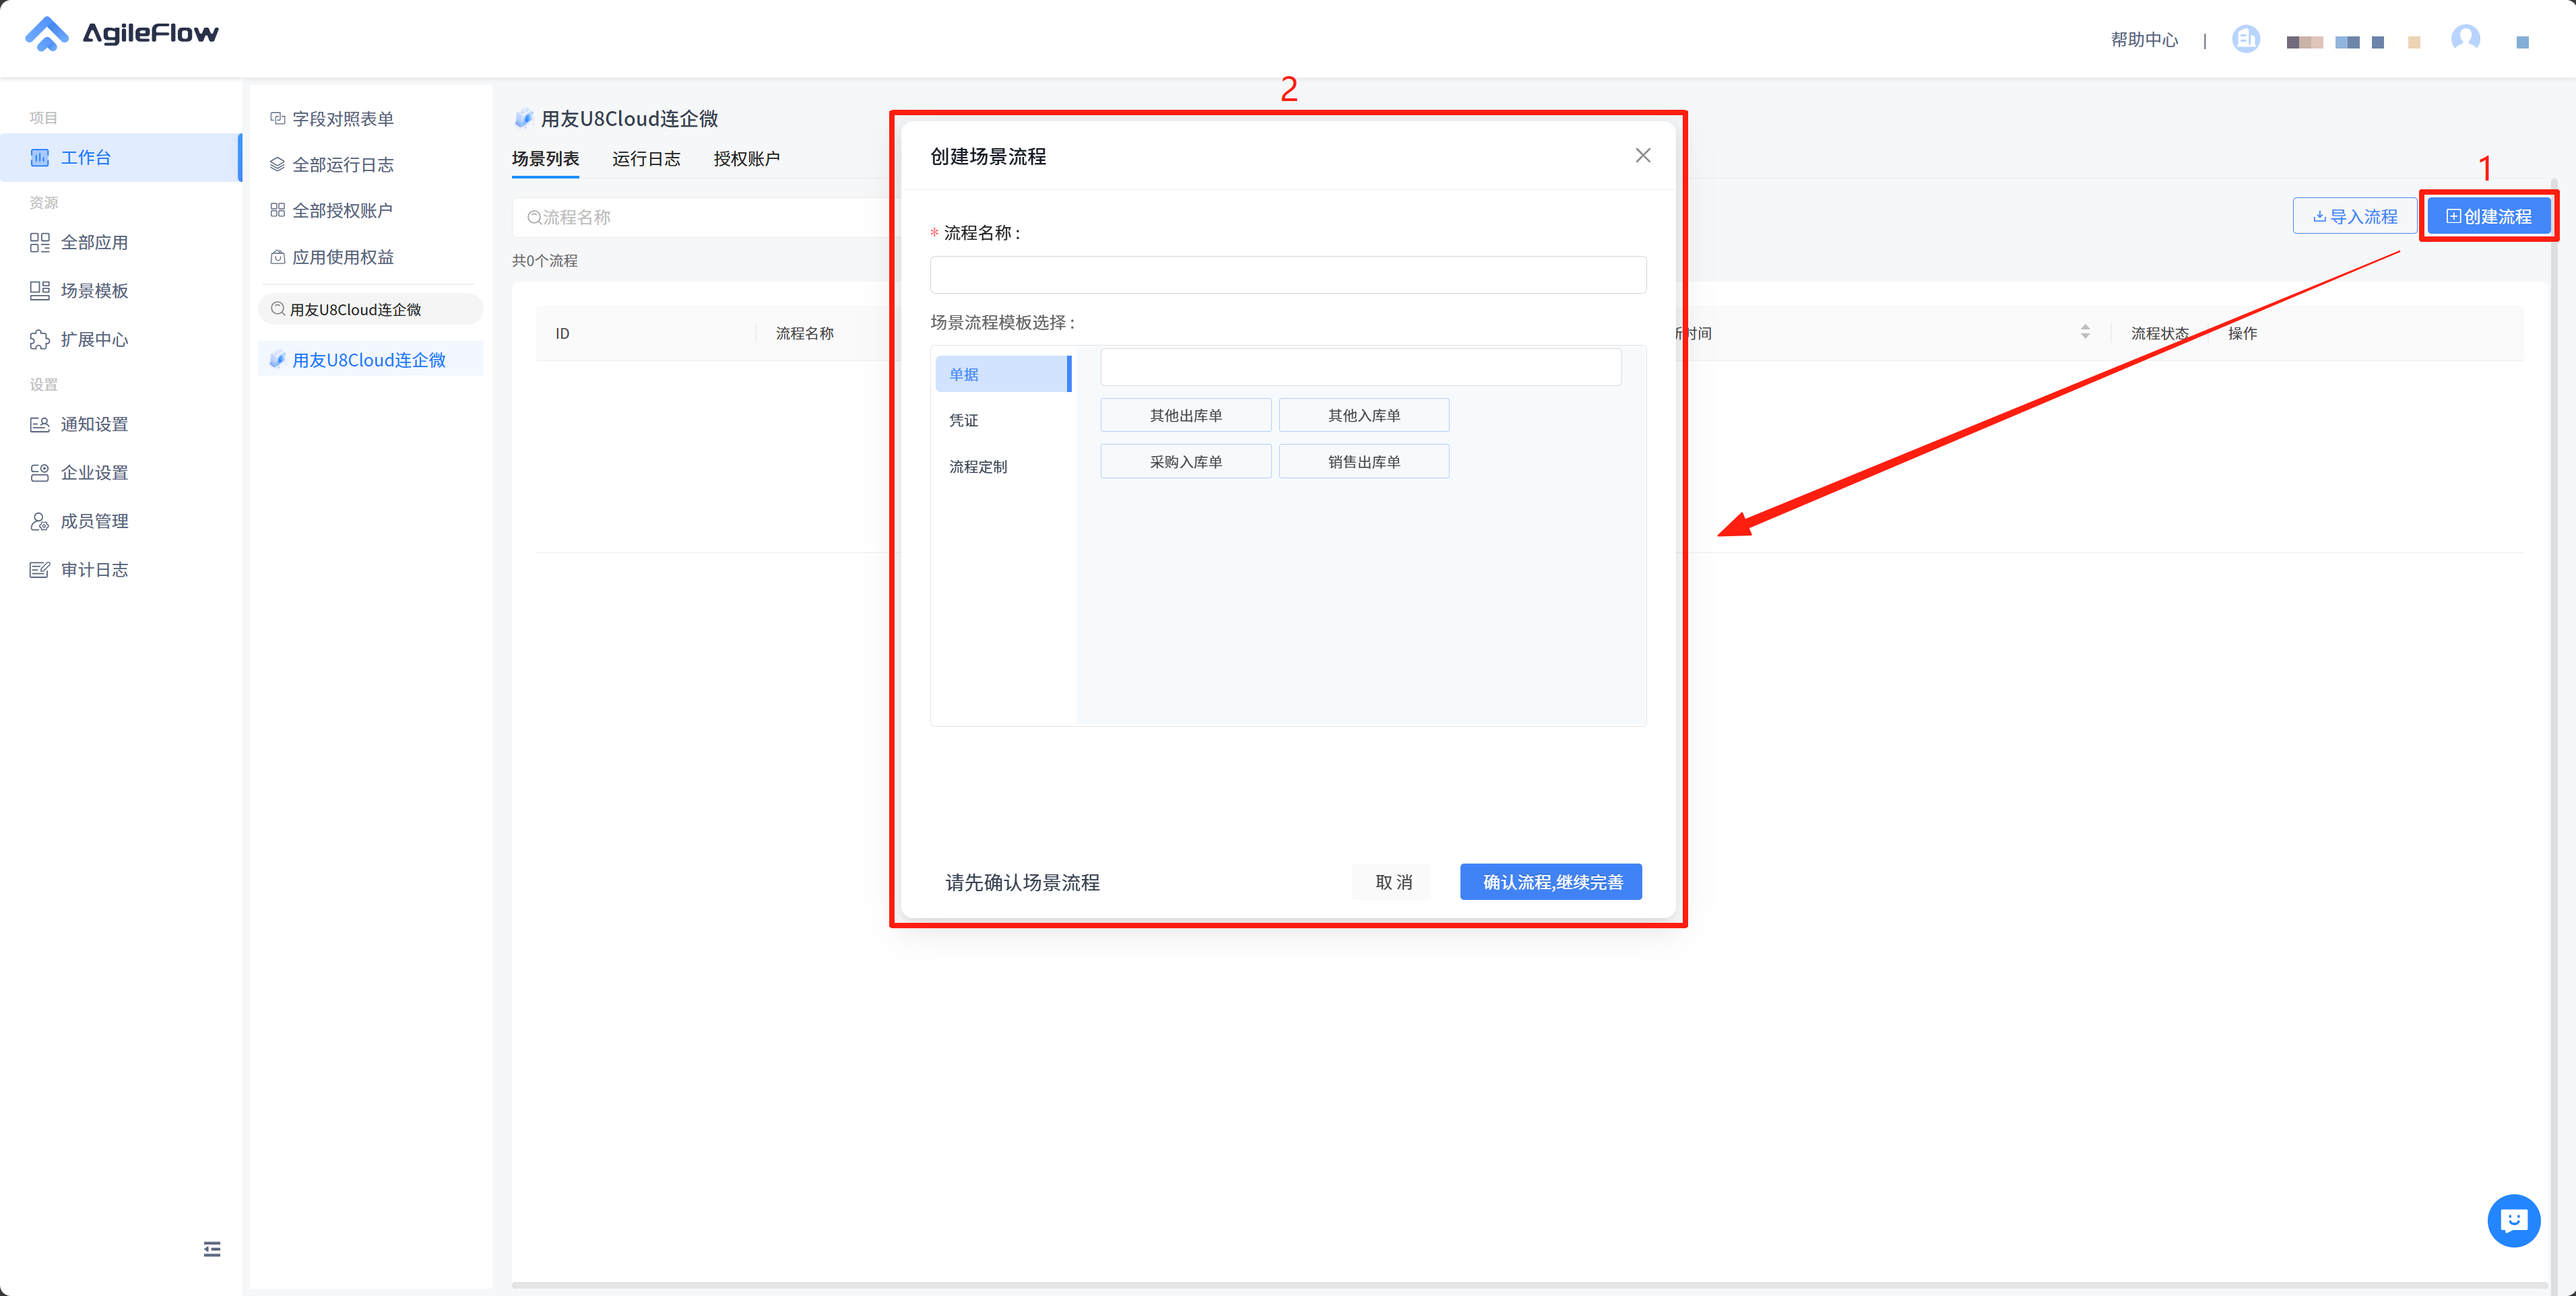Viewport: 2576px width, 1296px height.
Task: Click the user avatar icon in header
Action: coord(2465,39)
